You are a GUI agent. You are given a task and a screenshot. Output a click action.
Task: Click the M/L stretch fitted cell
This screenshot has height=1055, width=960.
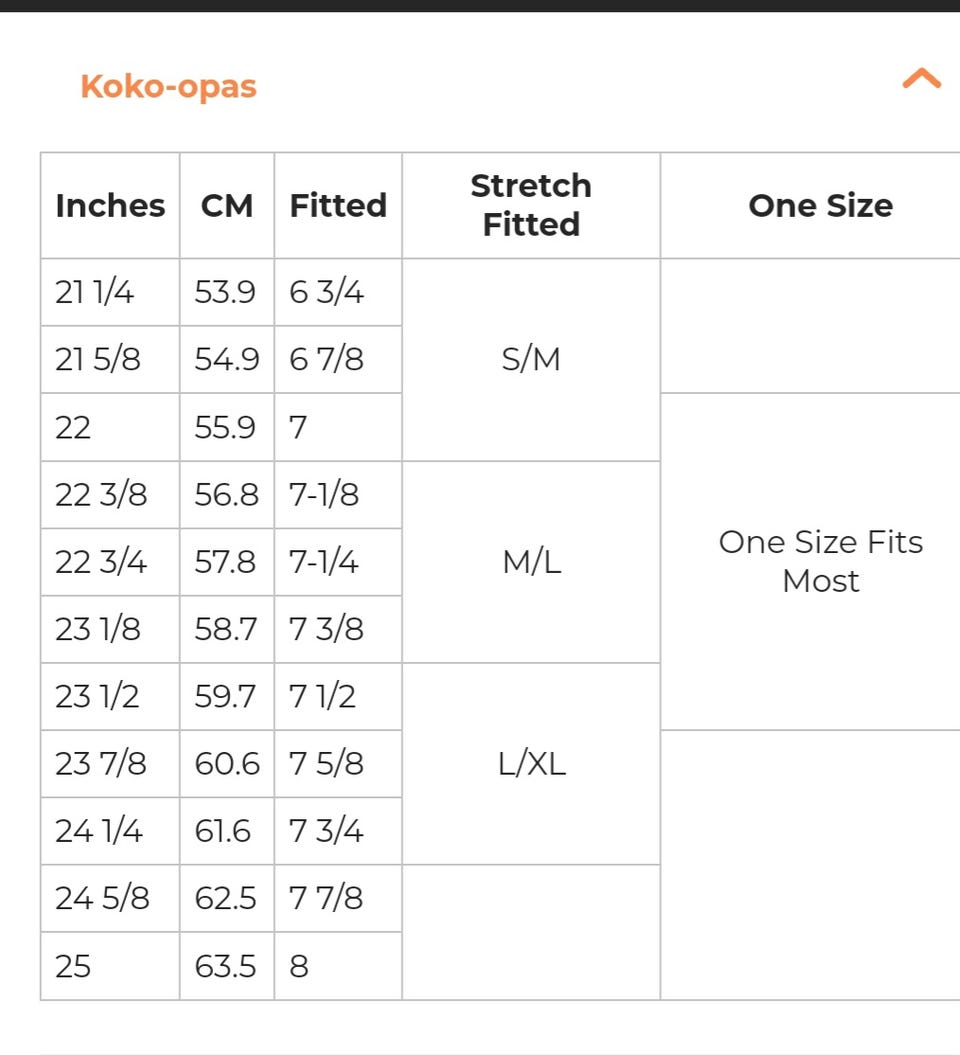[531, 562]
